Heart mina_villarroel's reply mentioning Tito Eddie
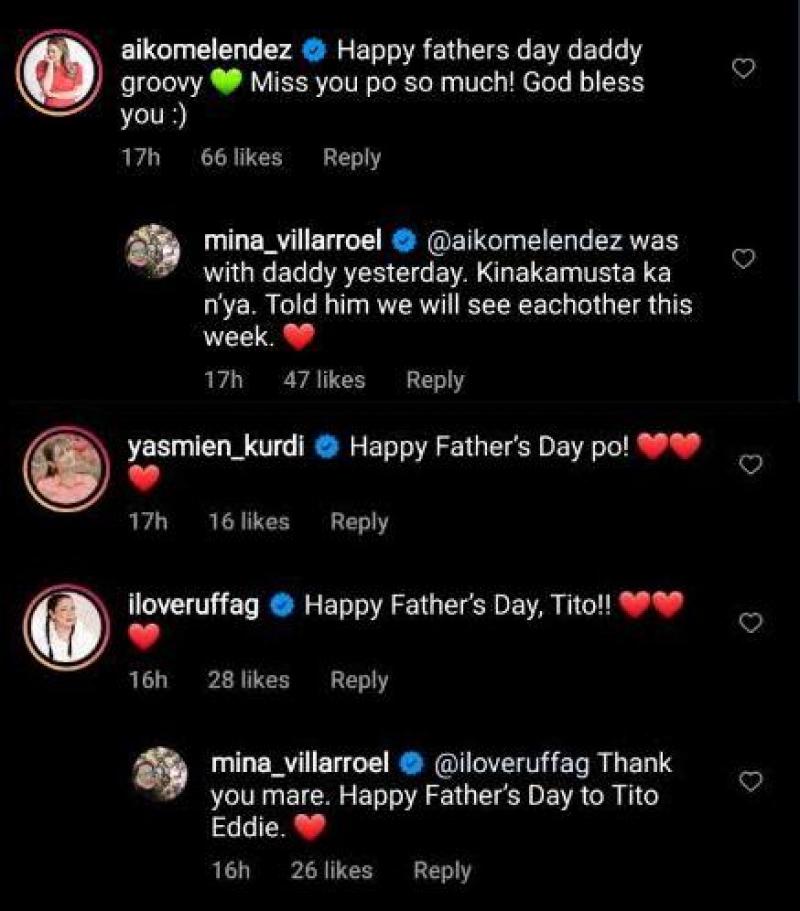The width and height of the screenshot is (800, 911). 750,780
